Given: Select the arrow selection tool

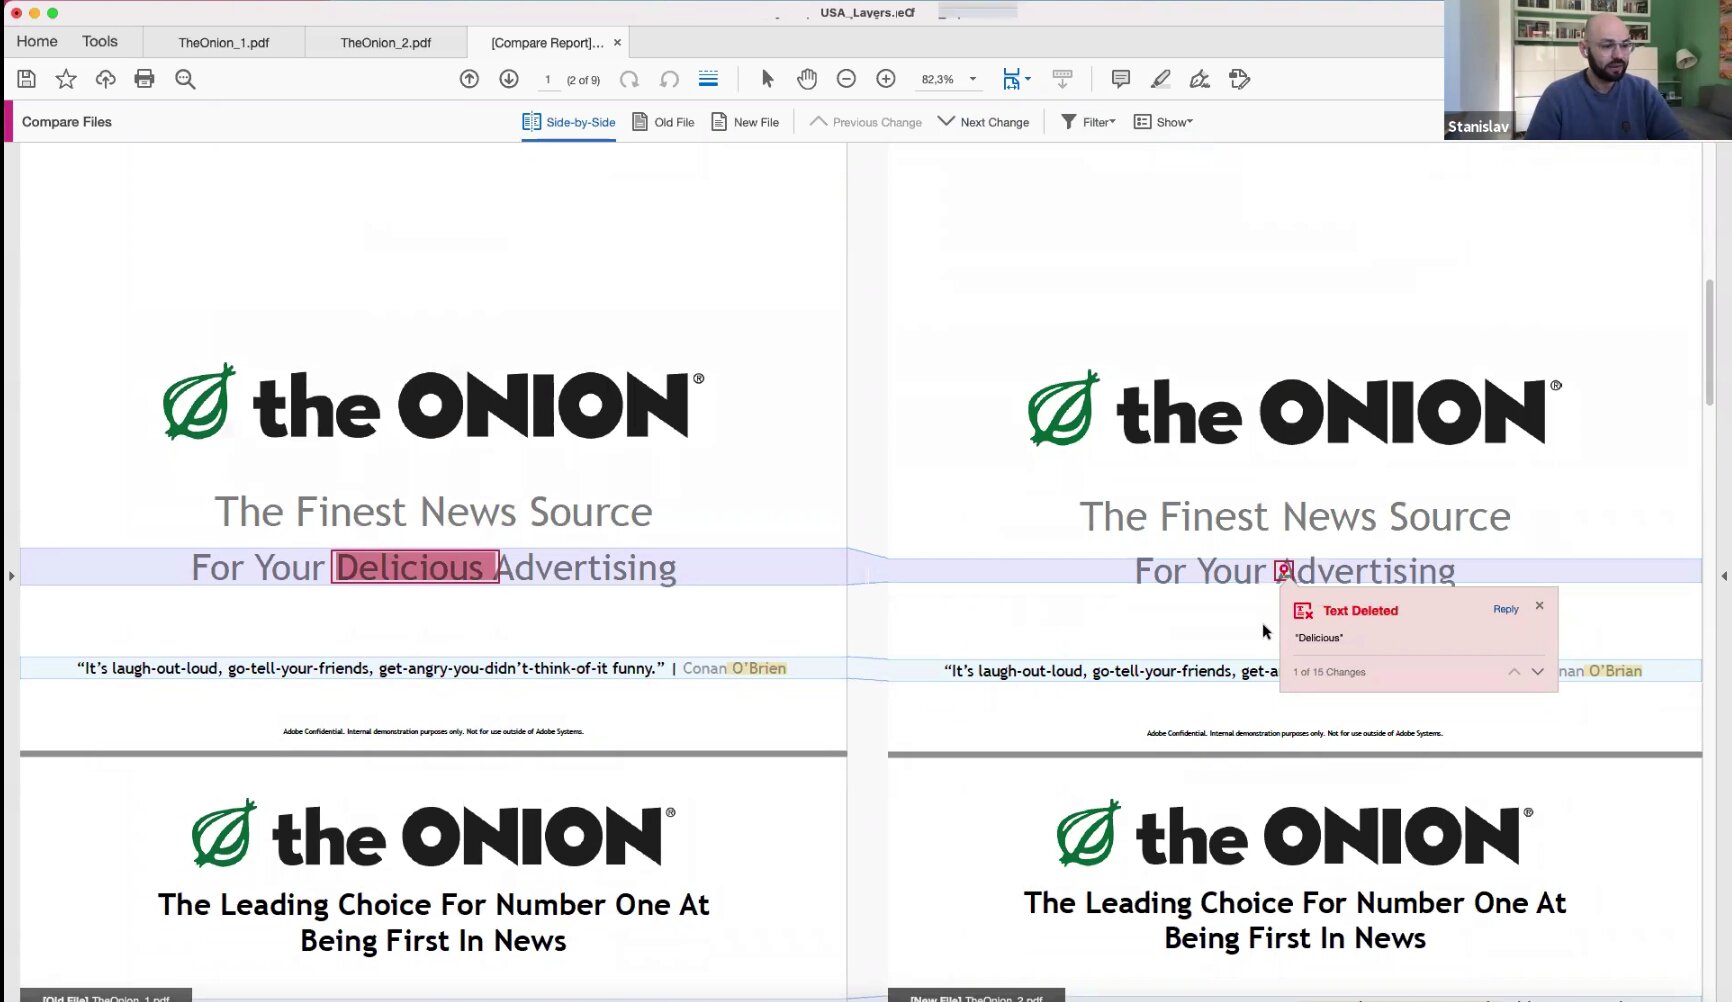Looking at the screenshot, I should [x=767, y=79].
